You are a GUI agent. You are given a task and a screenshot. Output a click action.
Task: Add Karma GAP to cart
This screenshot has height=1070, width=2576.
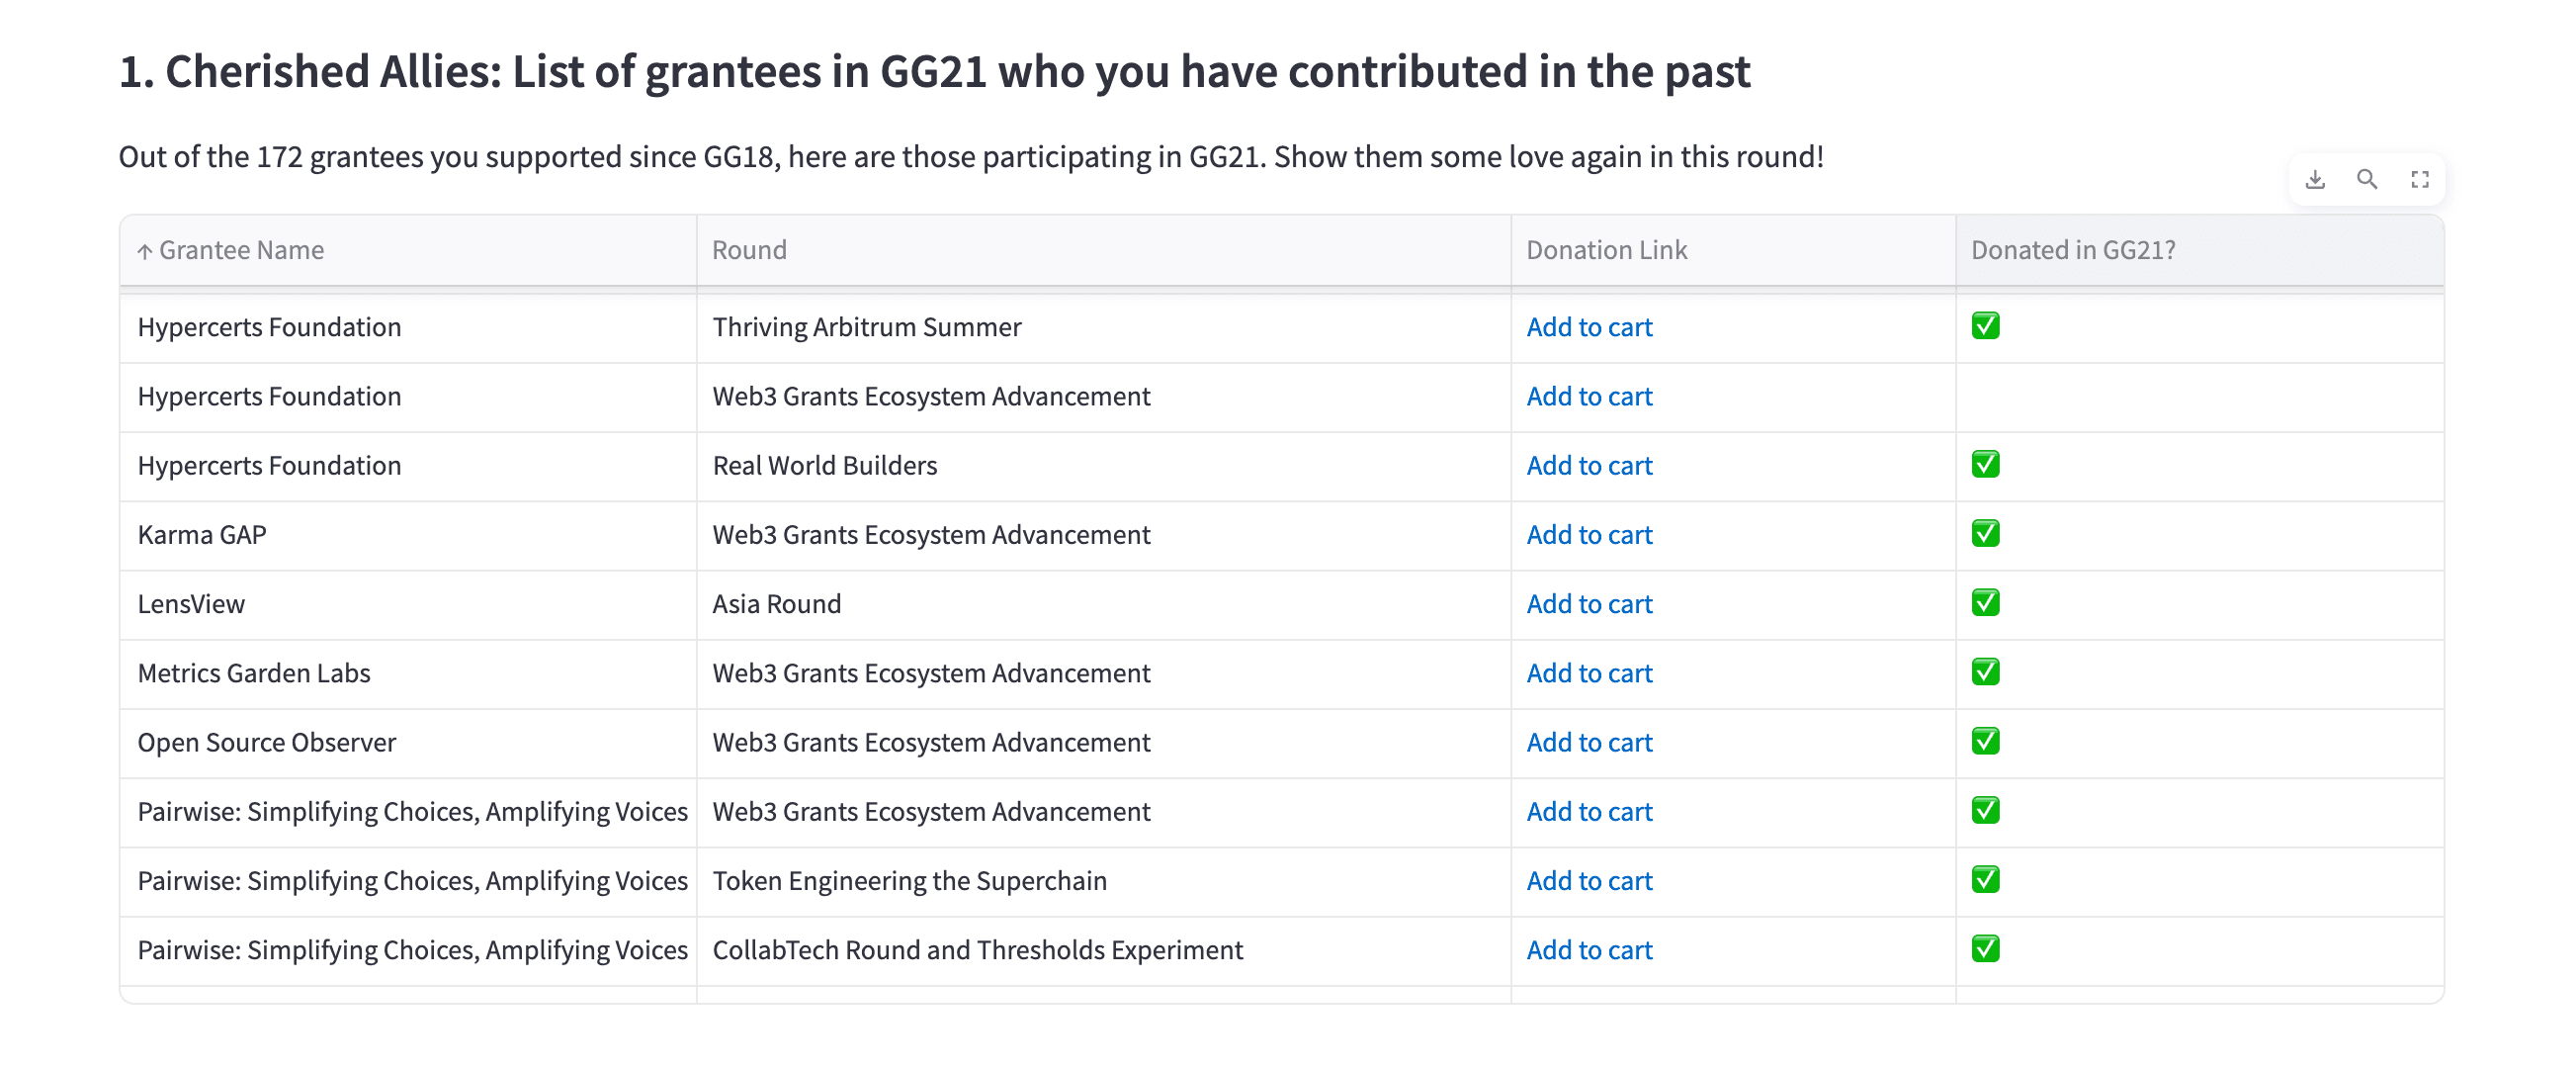(x=1589, y=535)
